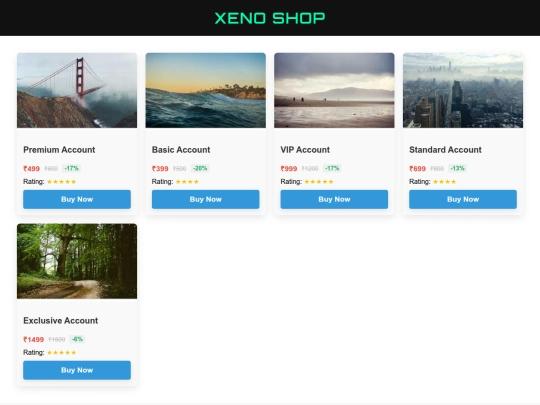Click the star rating of Premium Account
Screen dimensions: 540x405
point(61,181)
